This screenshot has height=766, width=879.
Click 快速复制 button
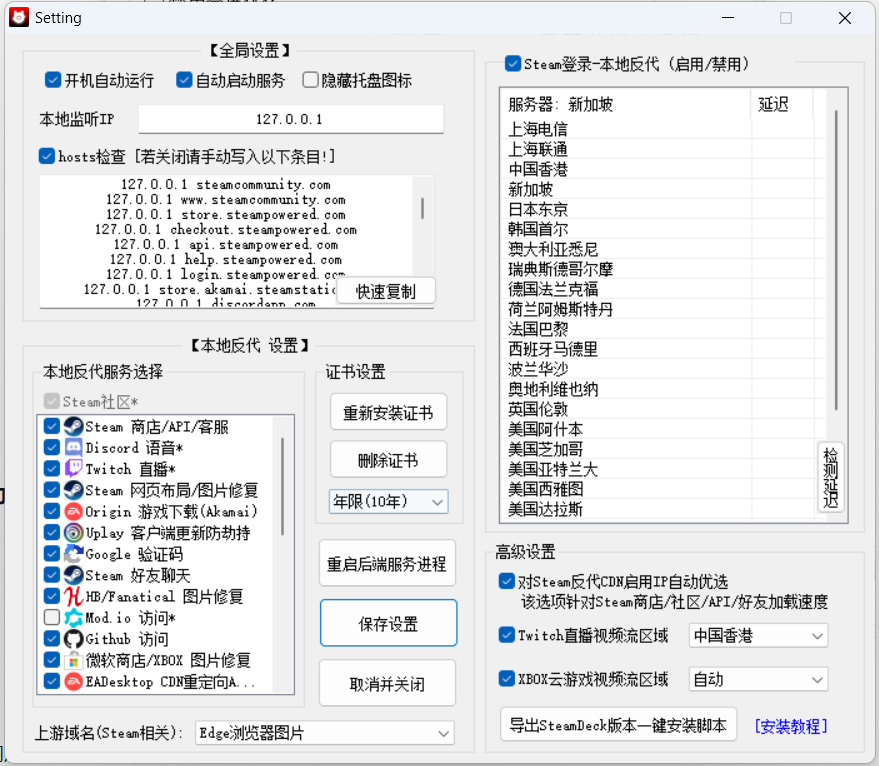386,292
